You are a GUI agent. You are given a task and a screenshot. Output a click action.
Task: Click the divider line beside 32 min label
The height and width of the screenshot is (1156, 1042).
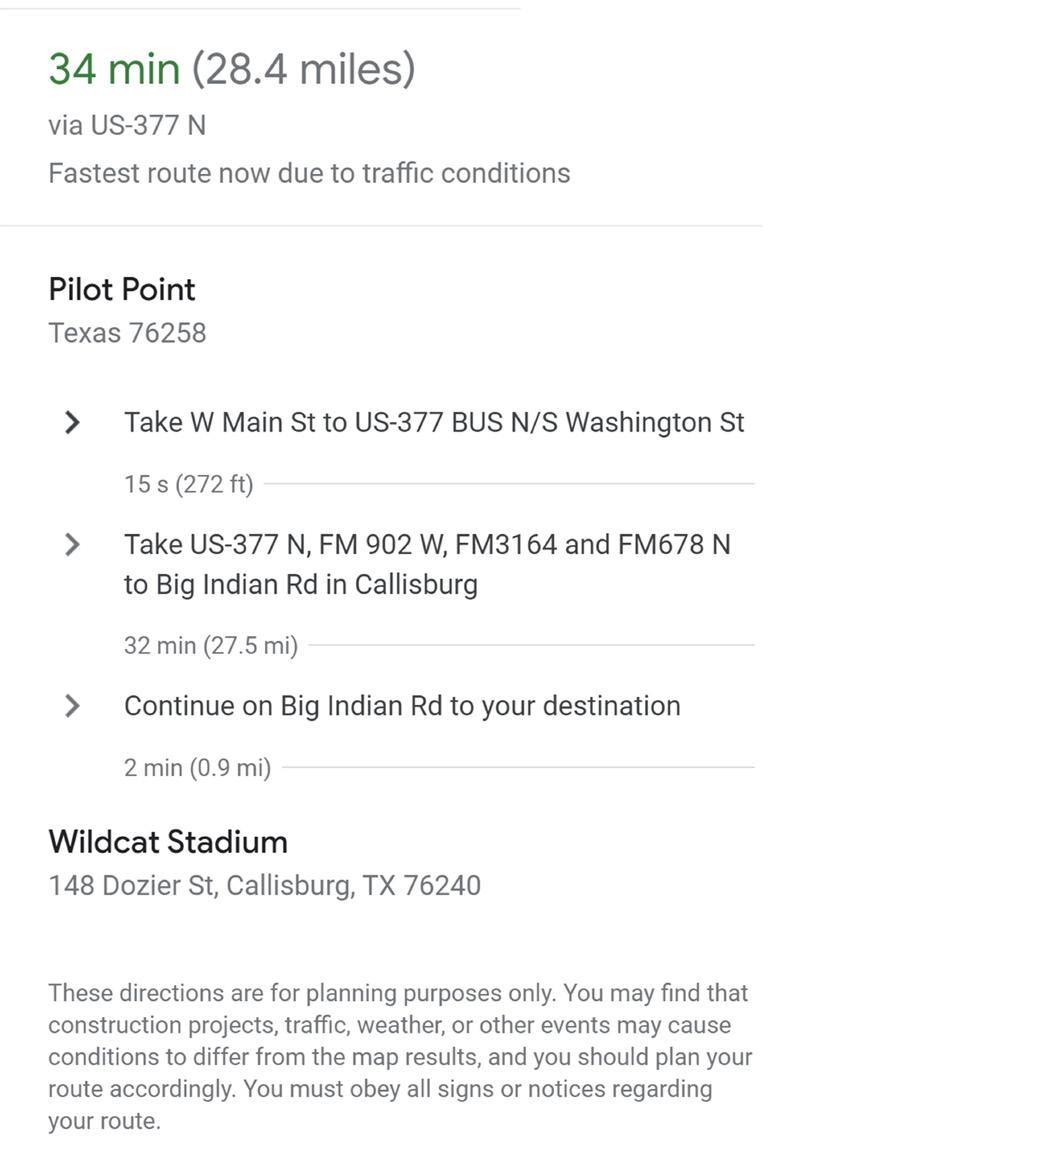click(532, 645)
